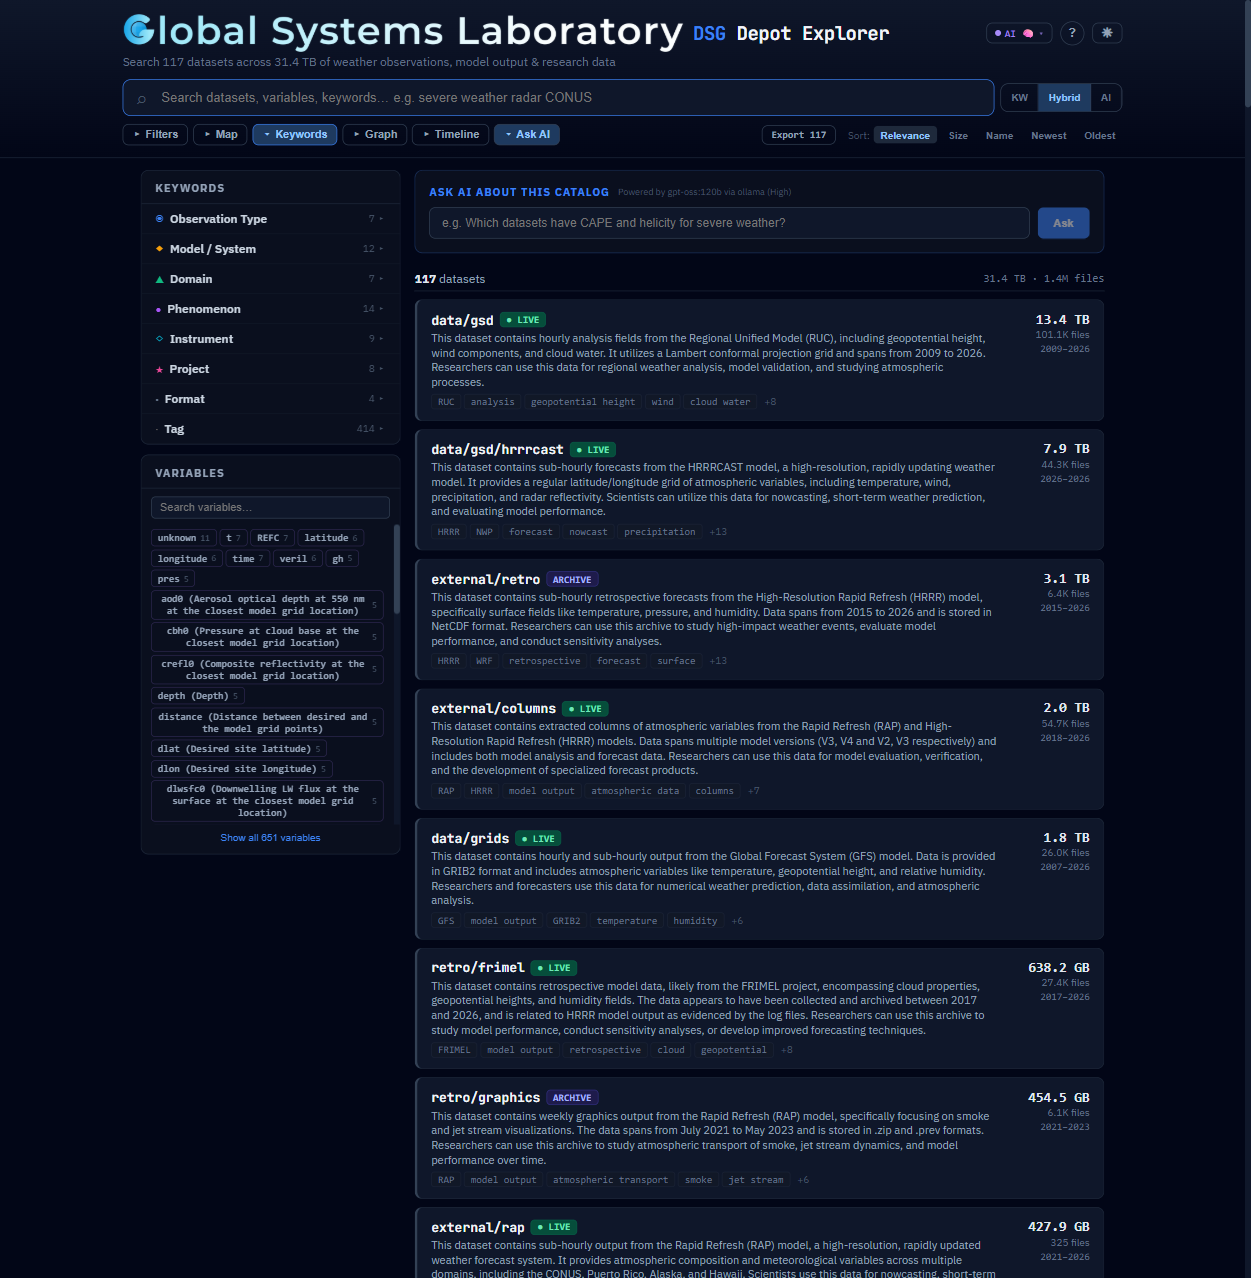Select the depth (Depth) variable chip
Image resolution: width=1251 pixels, height=1278 pixels.
[x=197, y=696]
